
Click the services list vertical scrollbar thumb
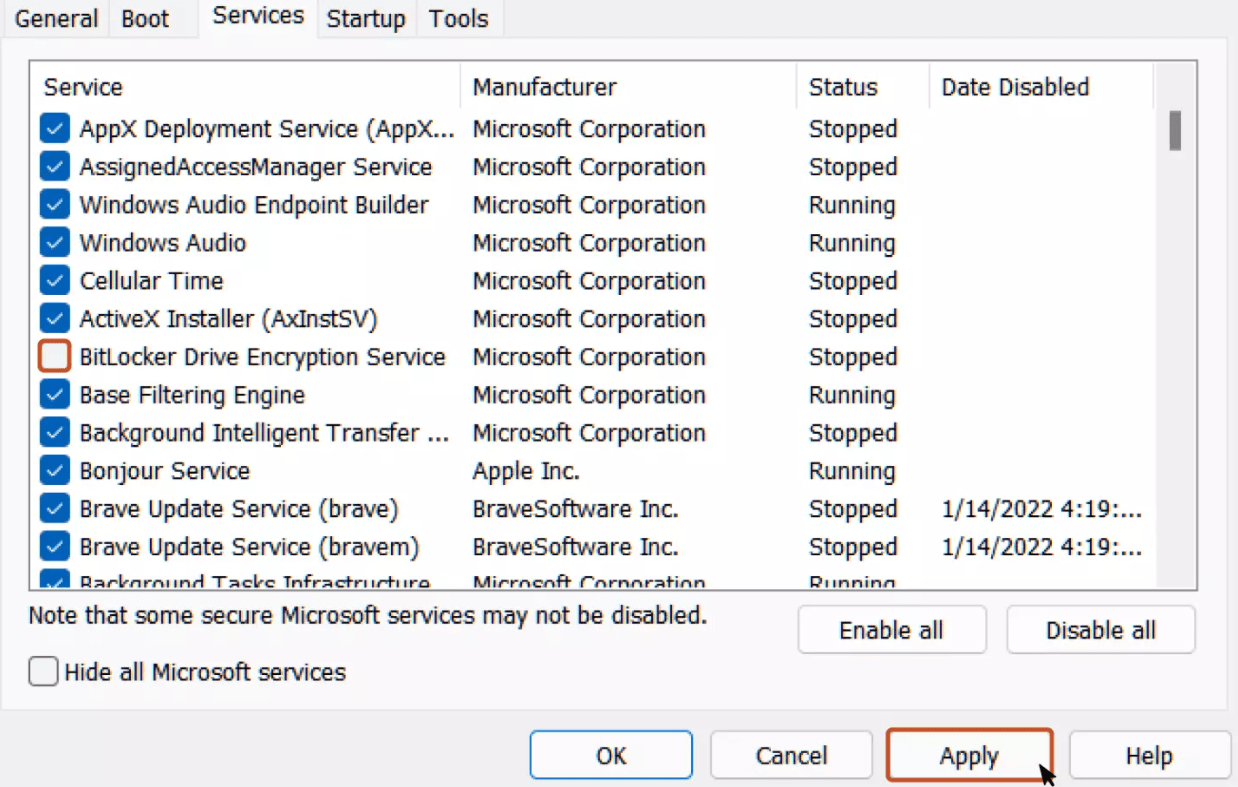1175,131
